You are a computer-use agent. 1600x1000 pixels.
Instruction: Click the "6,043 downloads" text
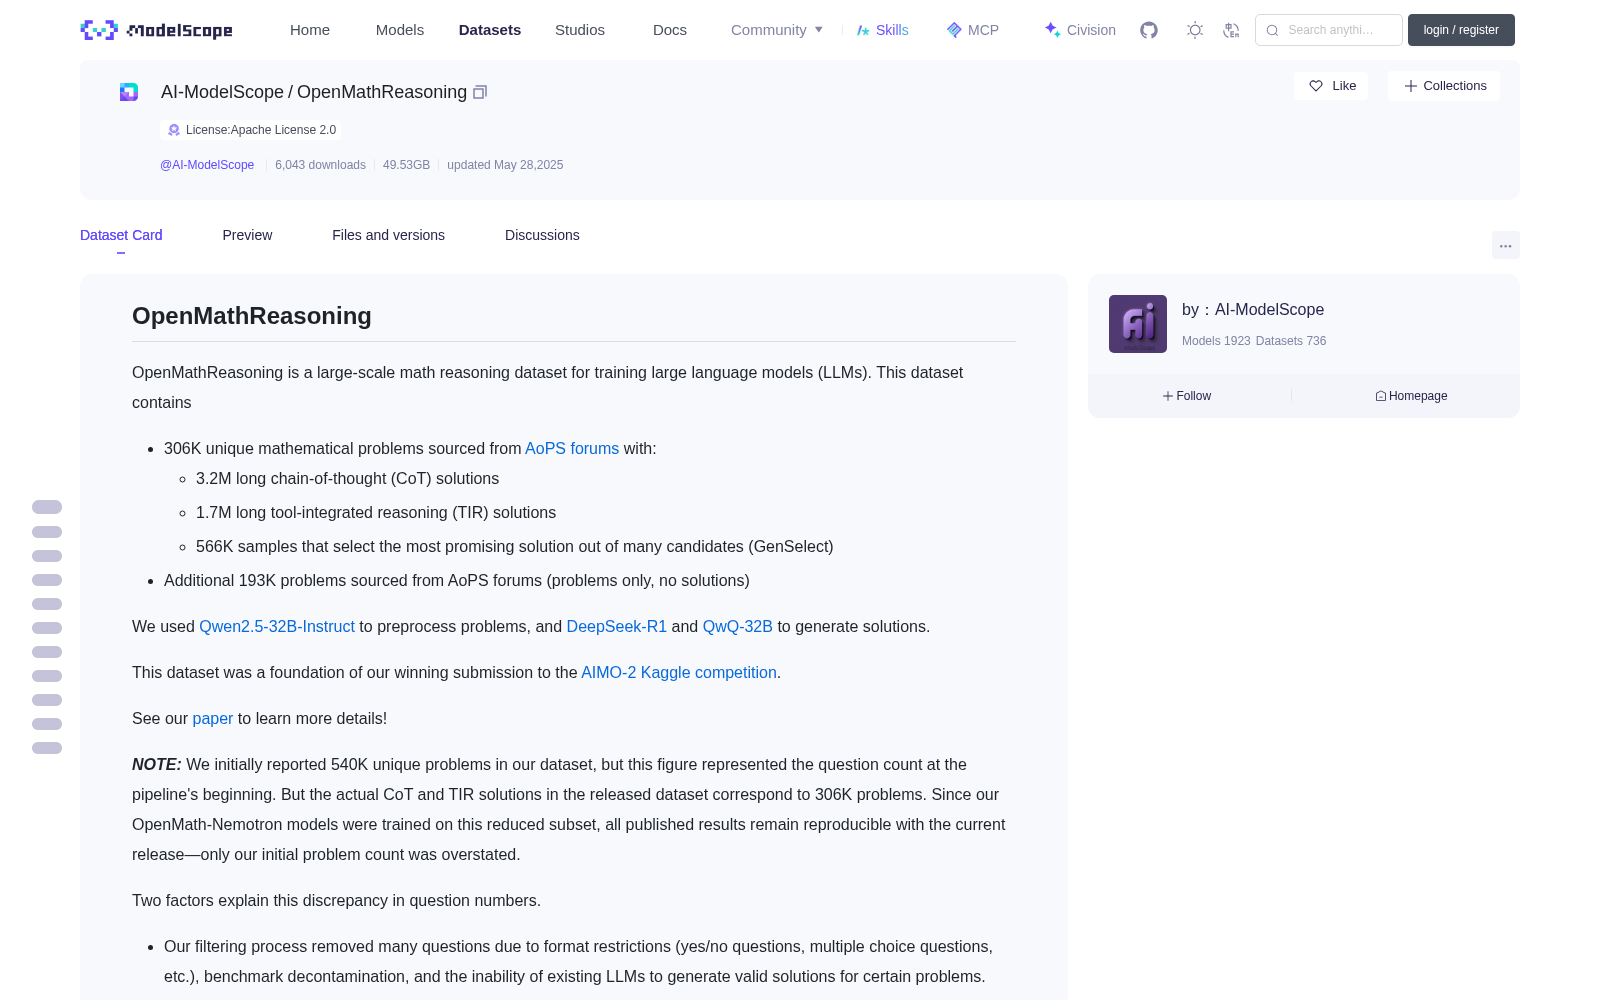[x=320, y=165]
